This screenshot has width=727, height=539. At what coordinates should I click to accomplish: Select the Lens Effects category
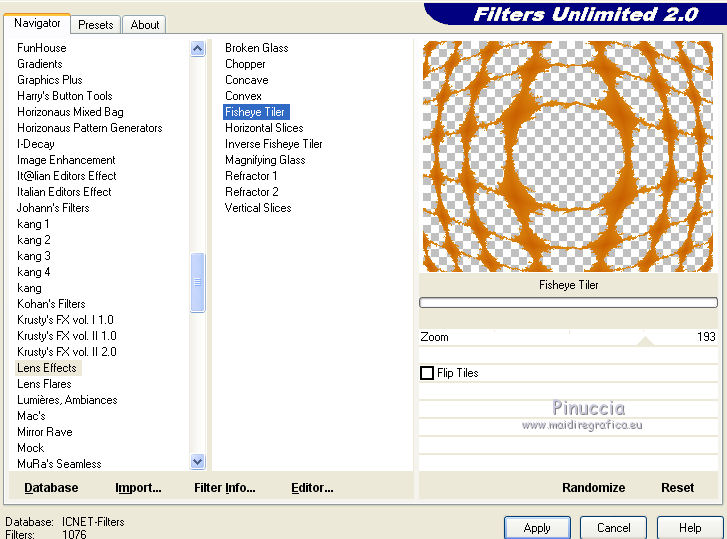click(47, 368)
